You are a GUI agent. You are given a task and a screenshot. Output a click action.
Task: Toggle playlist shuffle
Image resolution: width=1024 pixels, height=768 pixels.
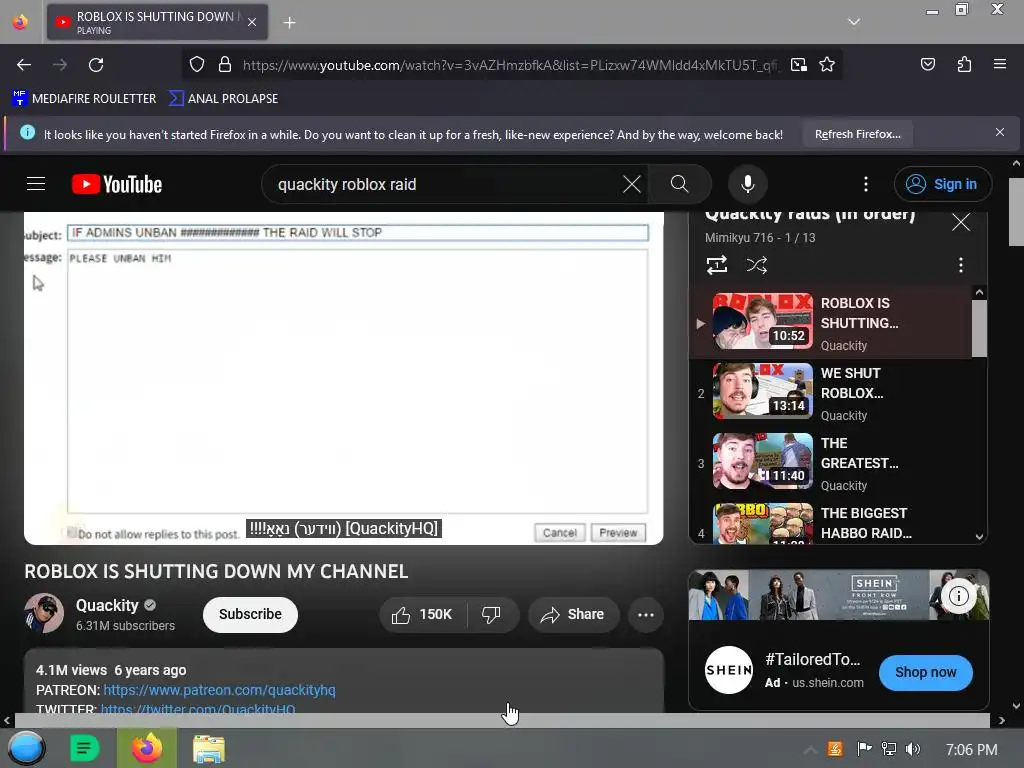pyautogui.click(x=756, y=265)
